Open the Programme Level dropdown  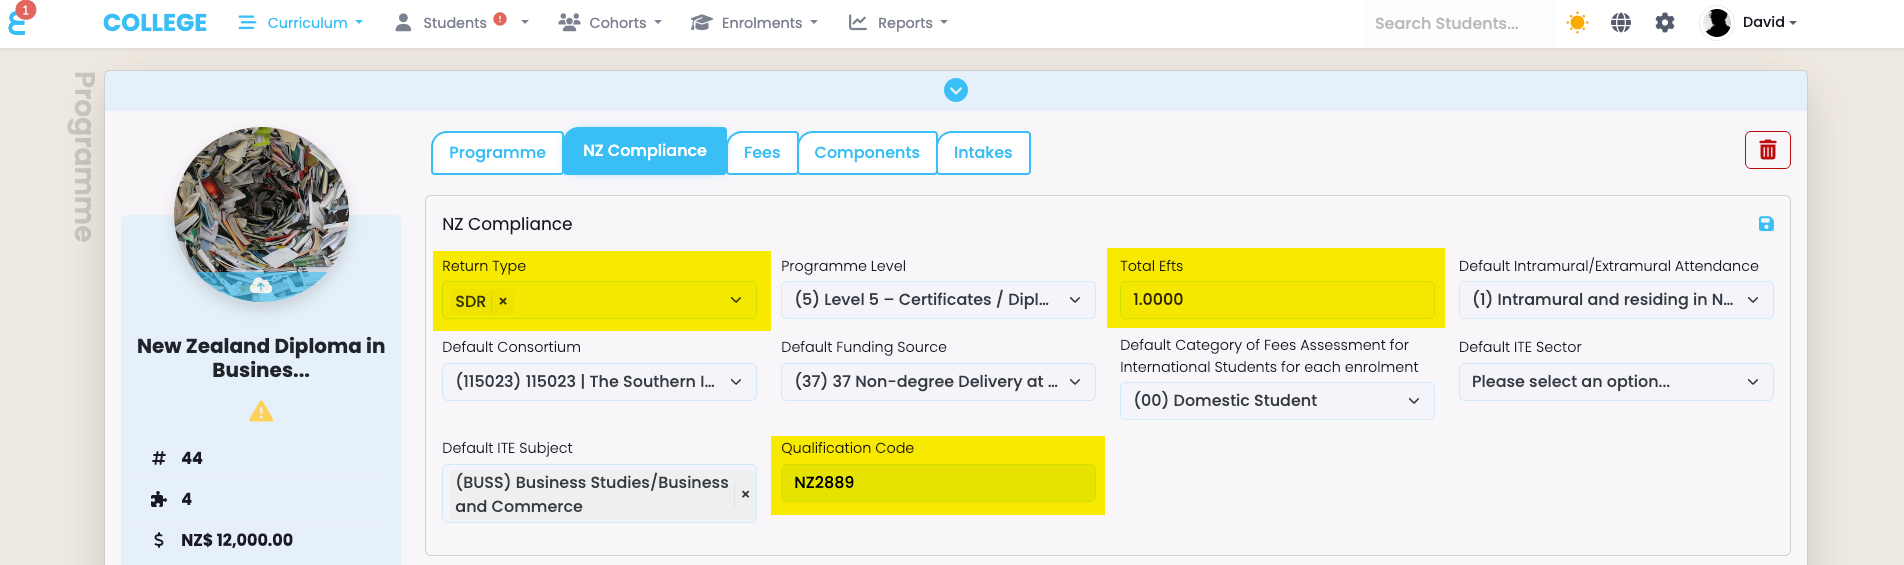938,300
